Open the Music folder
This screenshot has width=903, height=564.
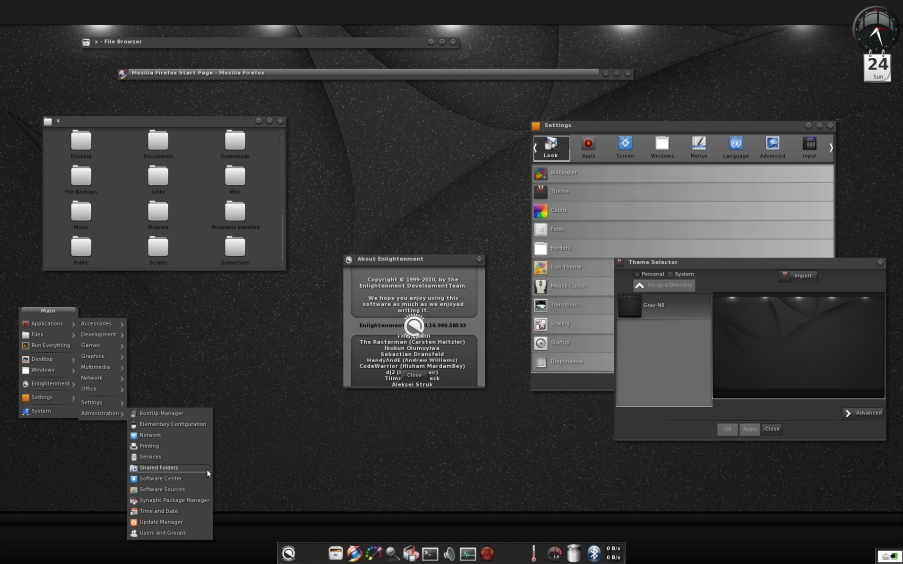pos(81,216)
